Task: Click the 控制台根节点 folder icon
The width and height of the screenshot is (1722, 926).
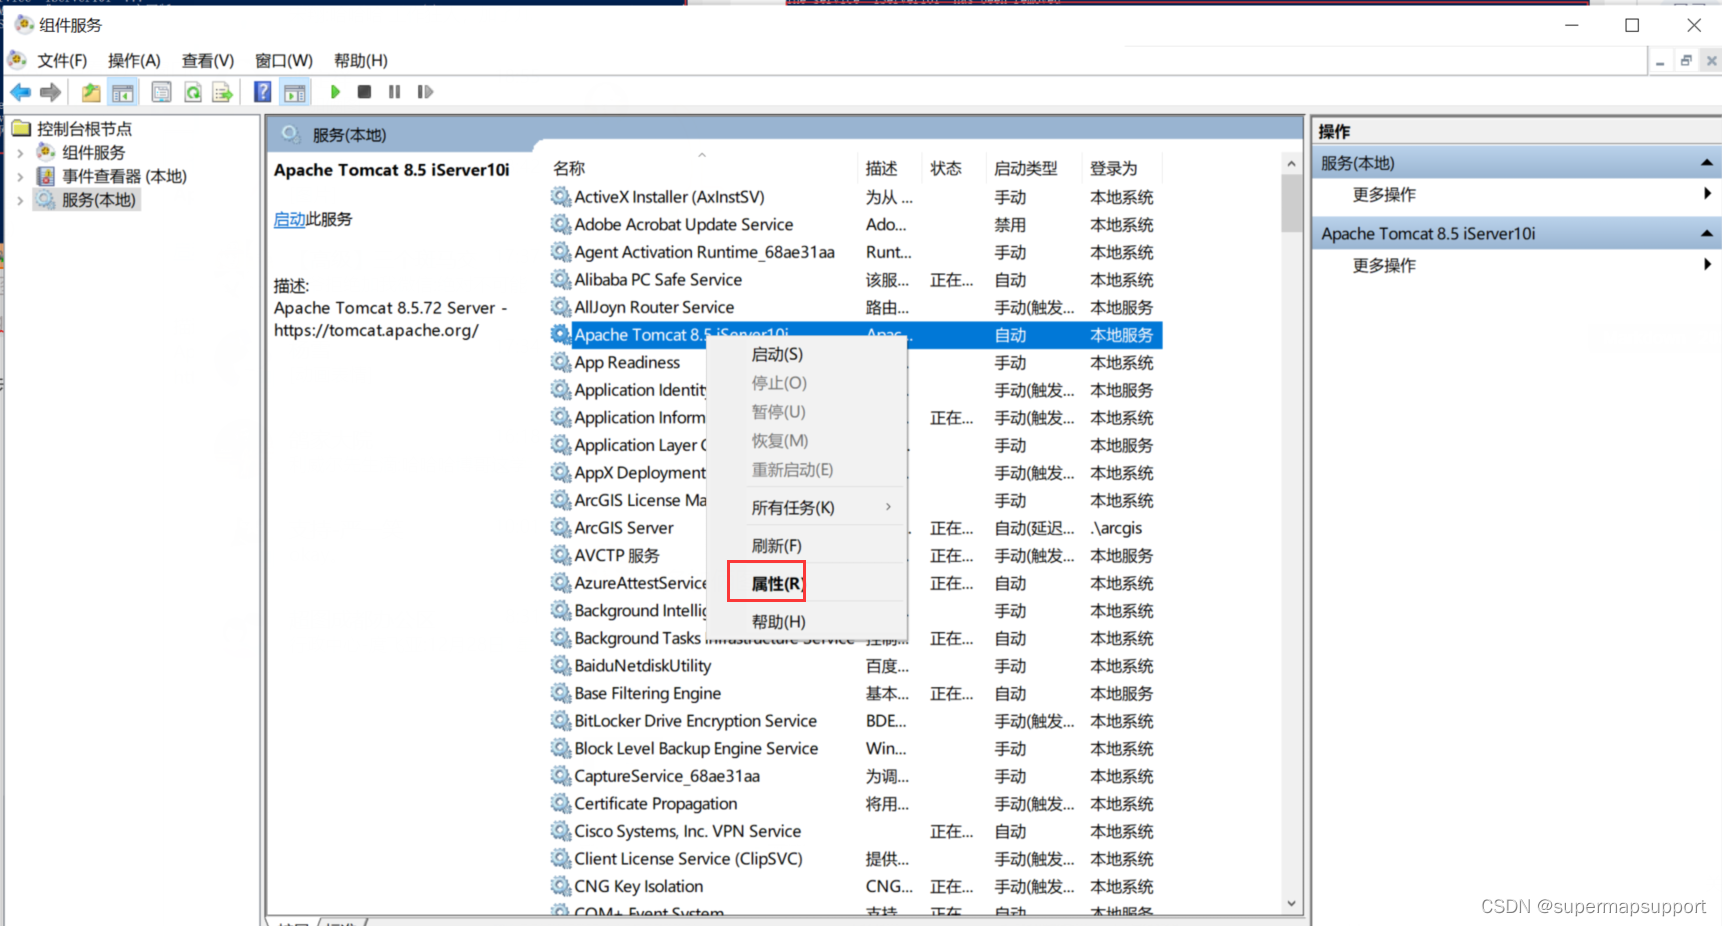Action: [x=21, y=128]
